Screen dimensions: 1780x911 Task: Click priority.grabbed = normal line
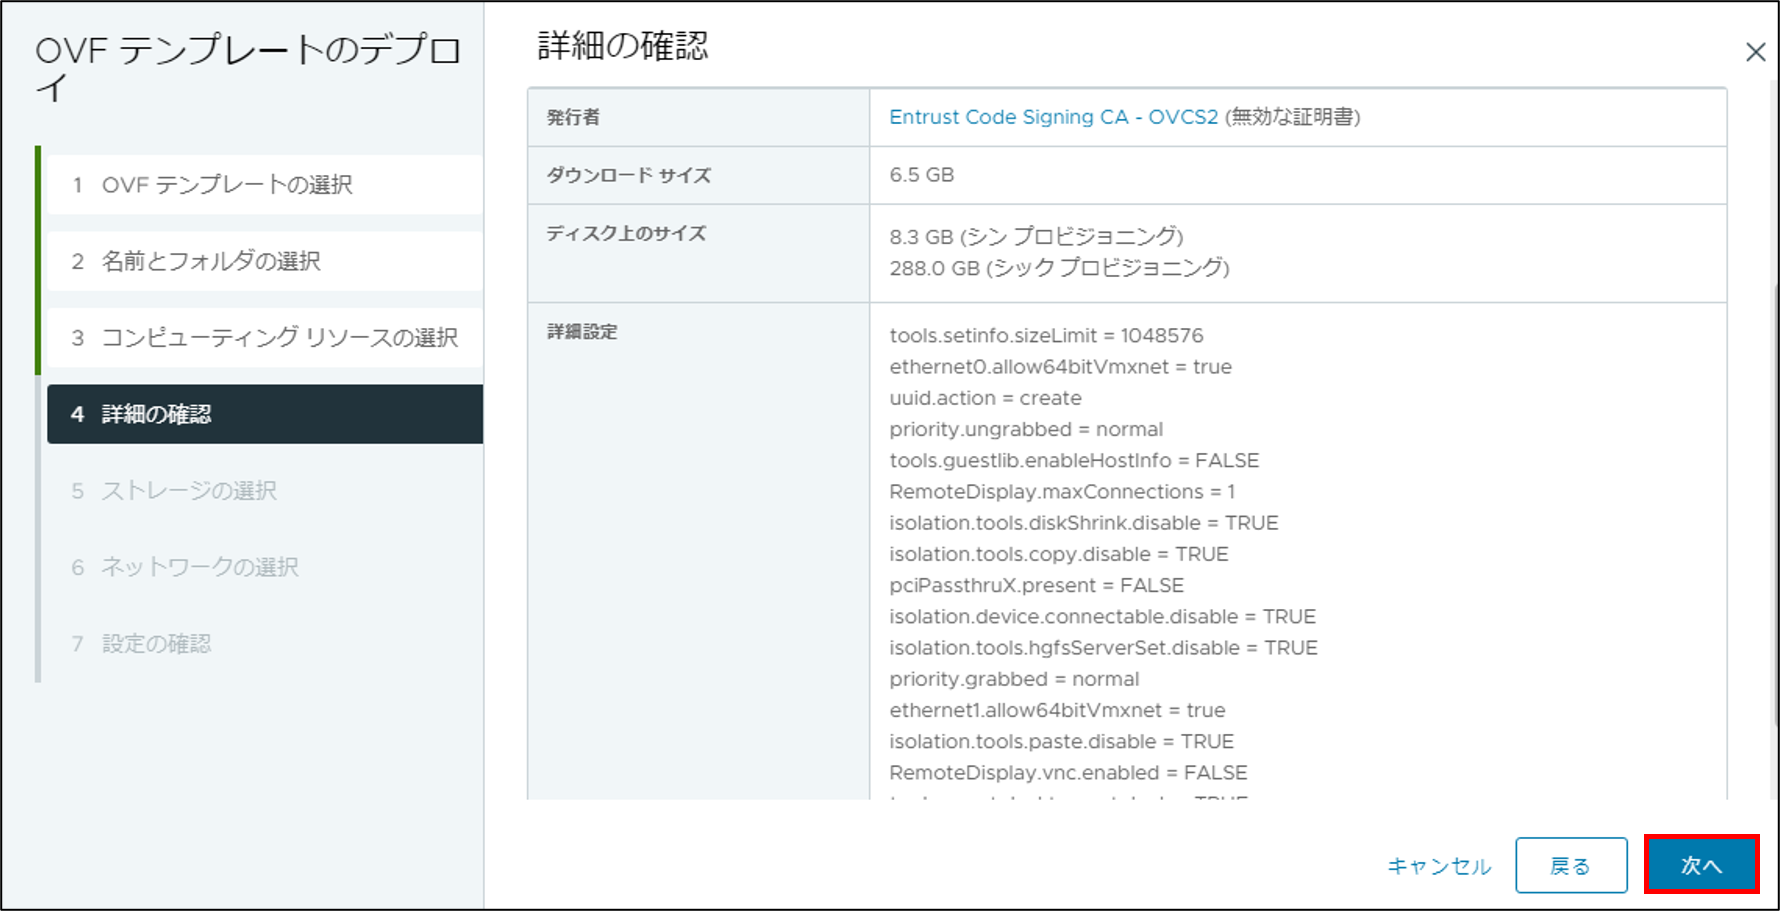[x=1014, y=679]
